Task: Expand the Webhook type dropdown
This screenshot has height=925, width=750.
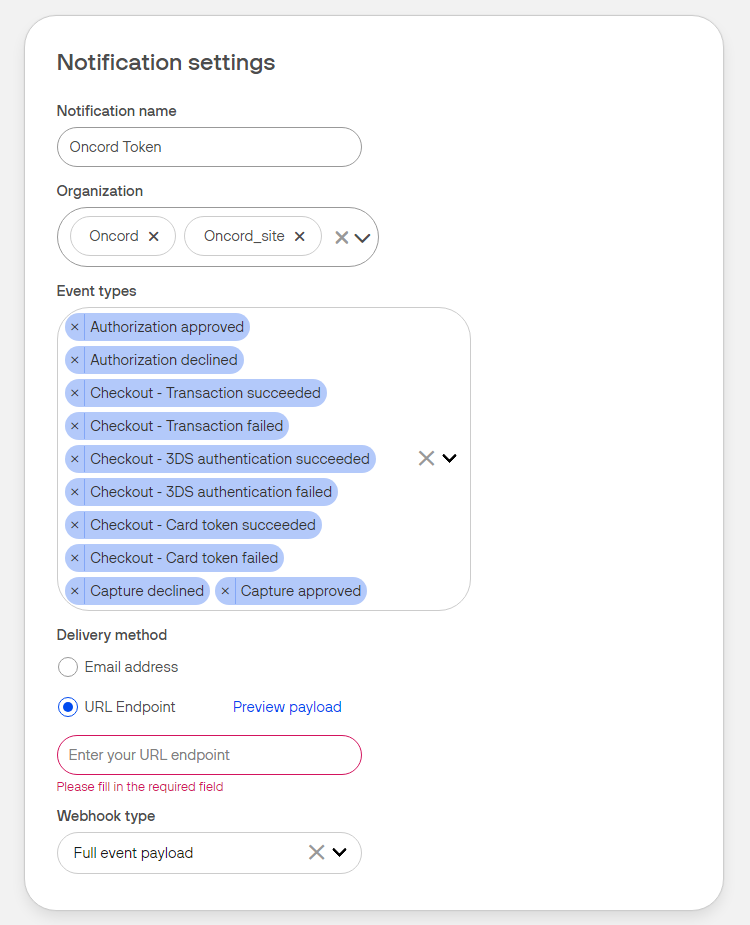Action: [340, 853]
